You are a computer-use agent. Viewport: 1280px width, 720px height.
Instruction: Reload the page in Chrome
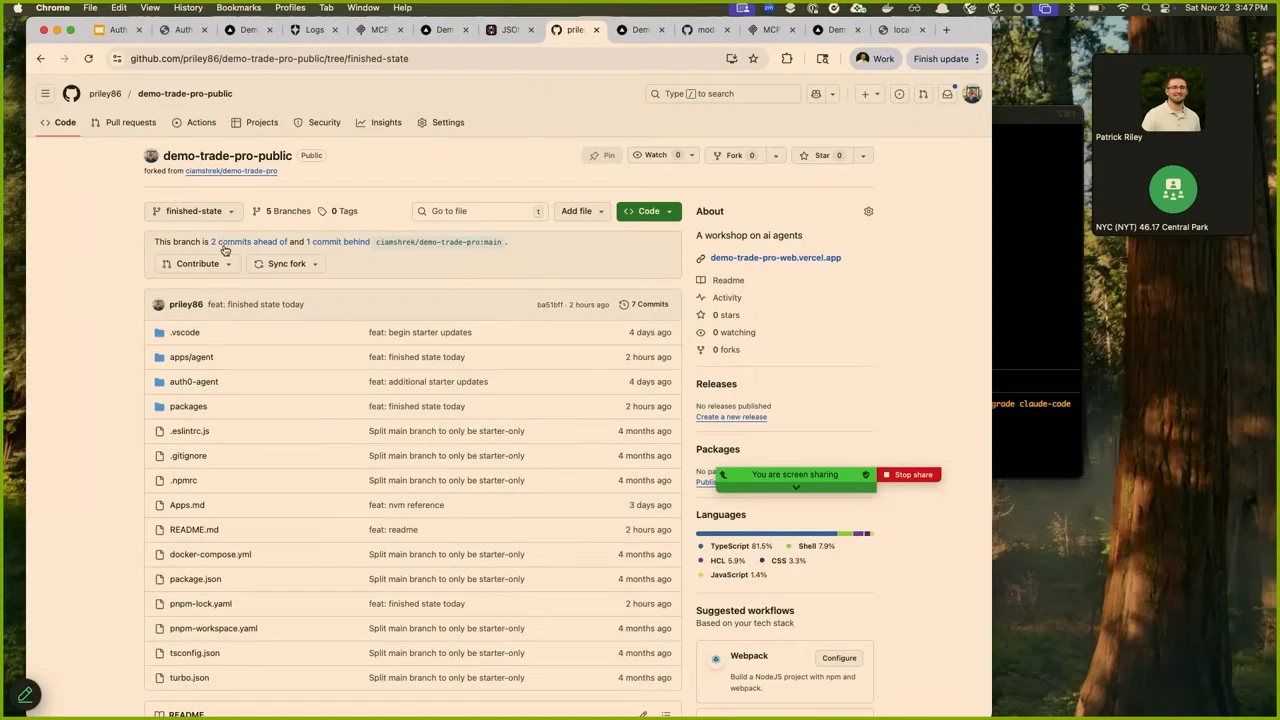click(x=88, y=59)
